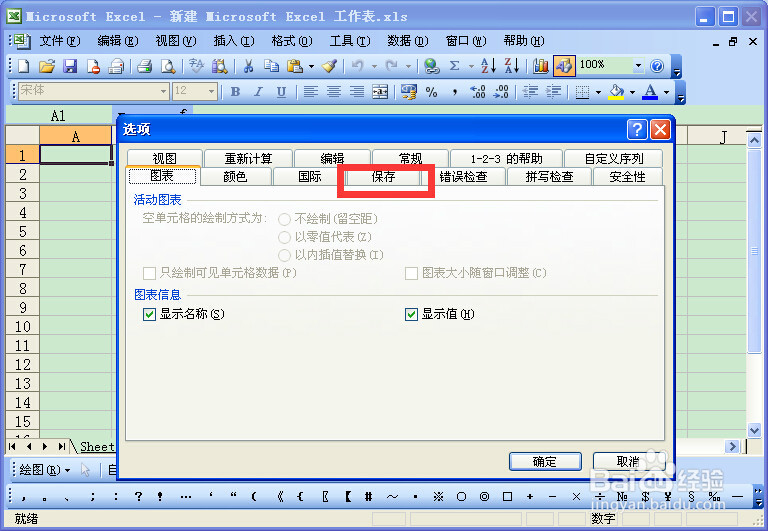Copy selection using the Copy icon
The height and width of the screenshot is (531, 768).
pos(271,66)
